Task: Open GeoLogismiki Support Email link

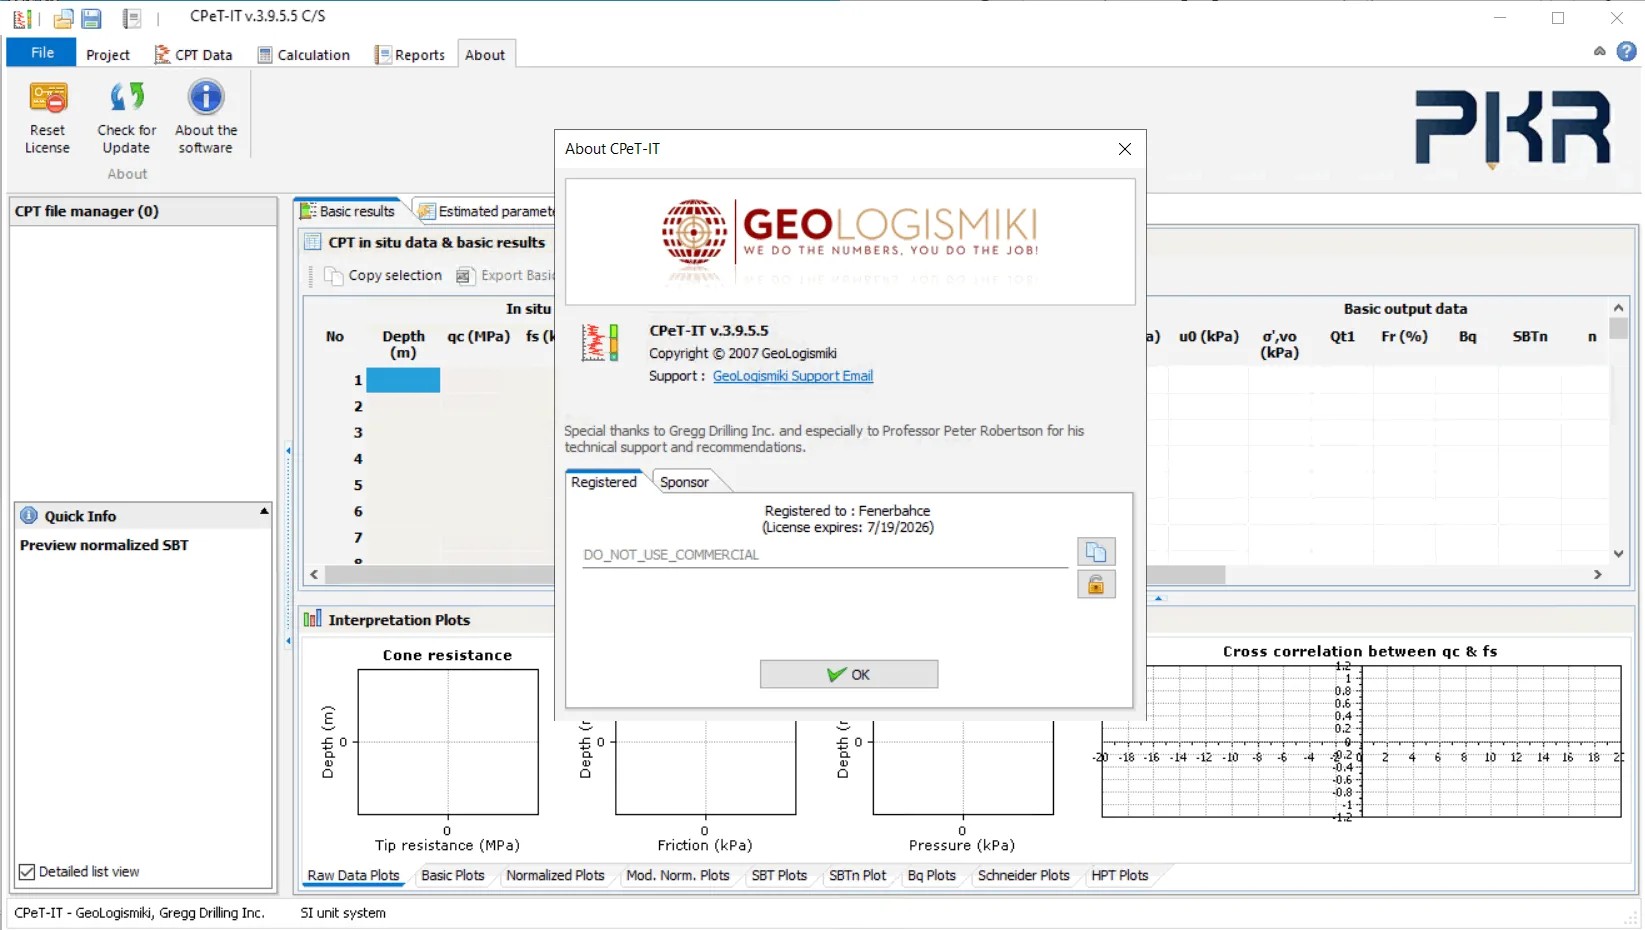Action: pos(793,376)
